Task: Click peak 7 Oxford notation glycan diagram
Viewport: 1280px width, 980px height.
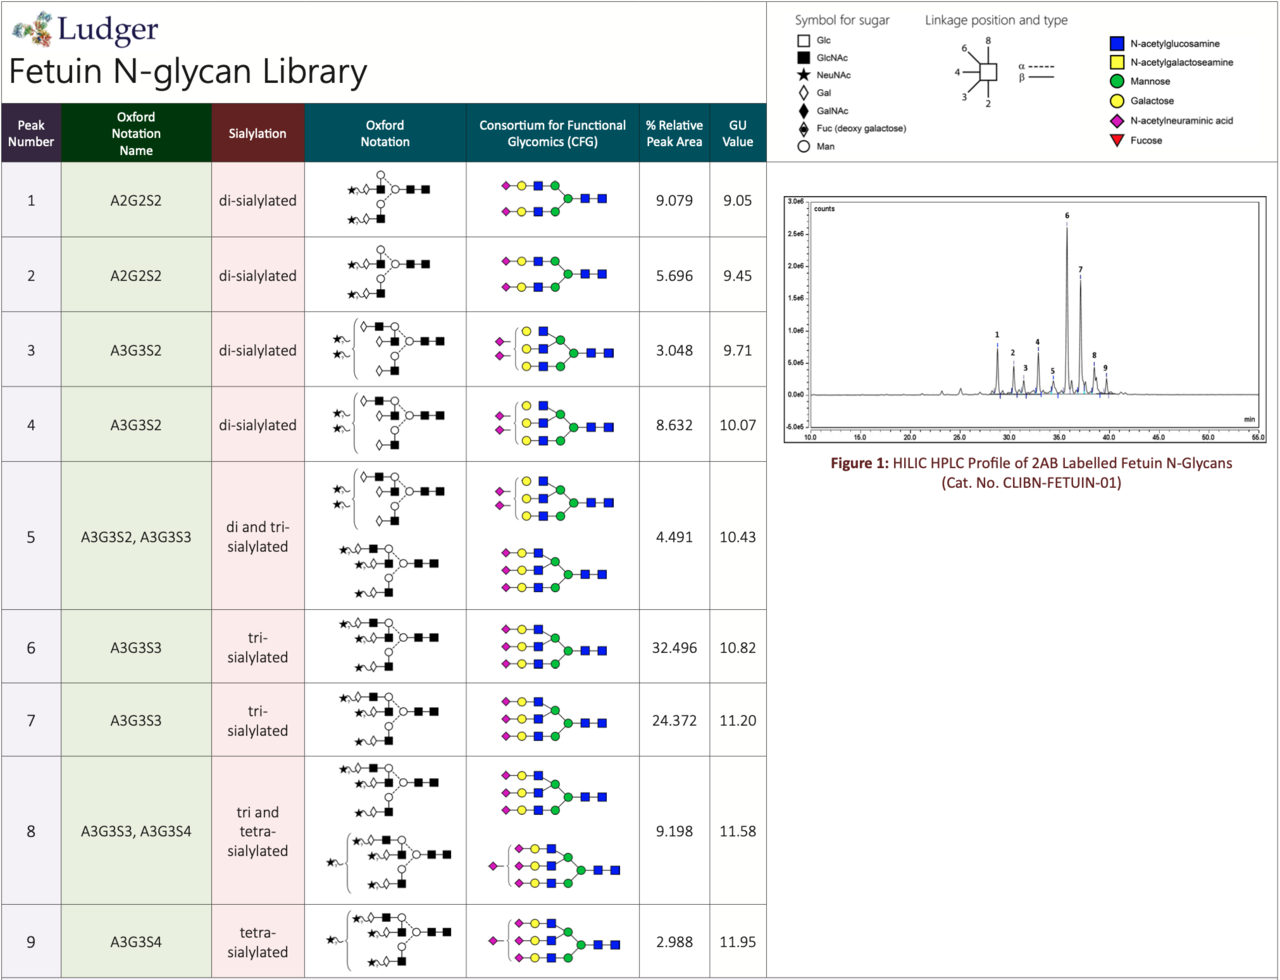Action: tap(389, 719)
